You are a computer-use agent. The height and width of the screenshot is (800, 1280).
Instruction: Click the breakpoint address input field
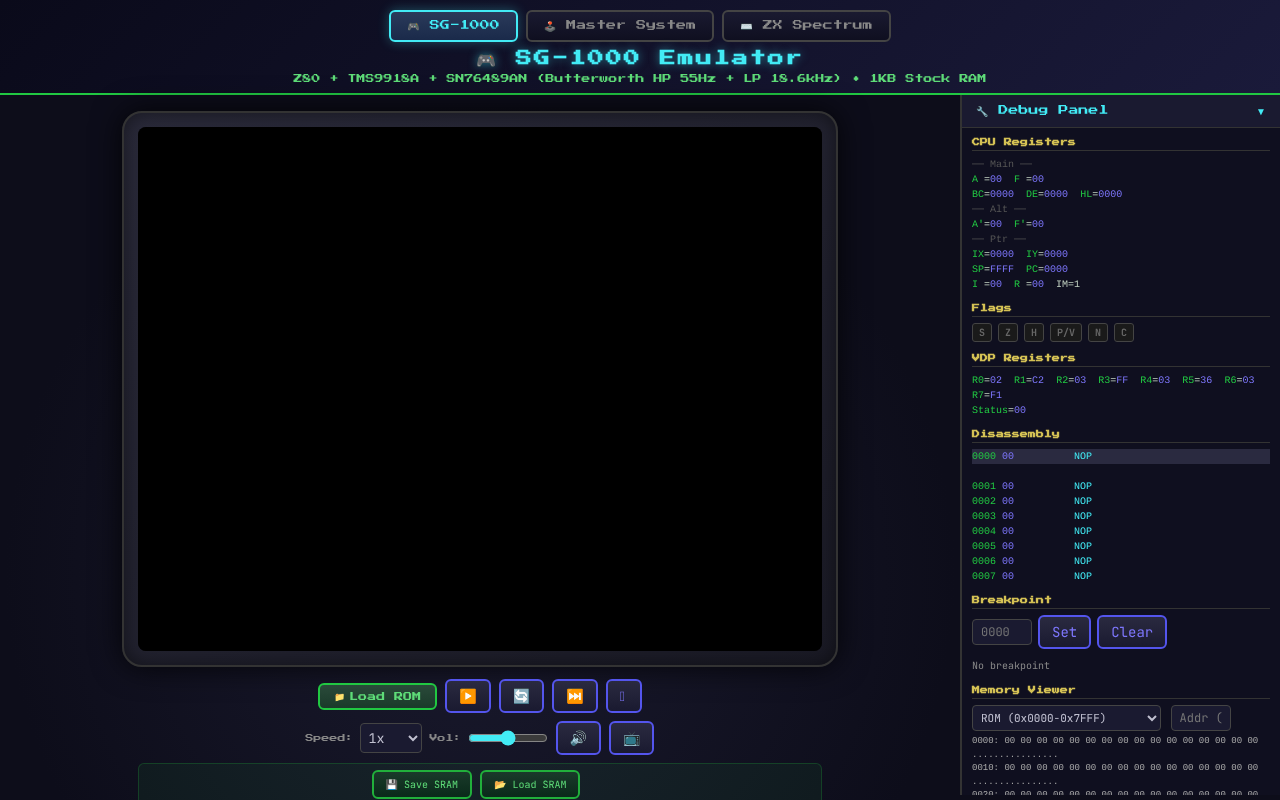point(1002,632)
